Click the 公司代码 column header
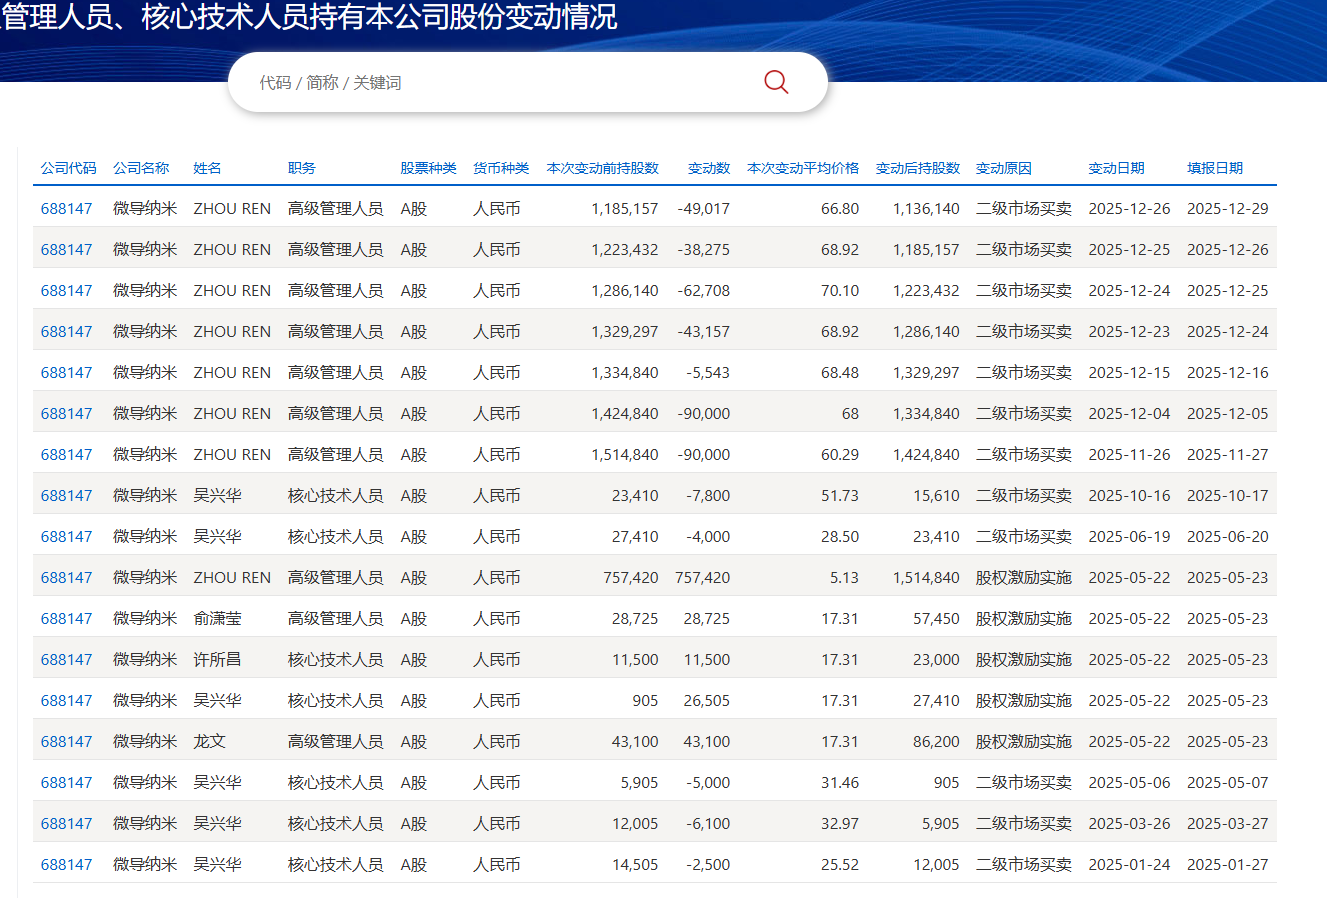Viewport: 1327px width, 898px height. pyautogui.click(x=68, y=168)
